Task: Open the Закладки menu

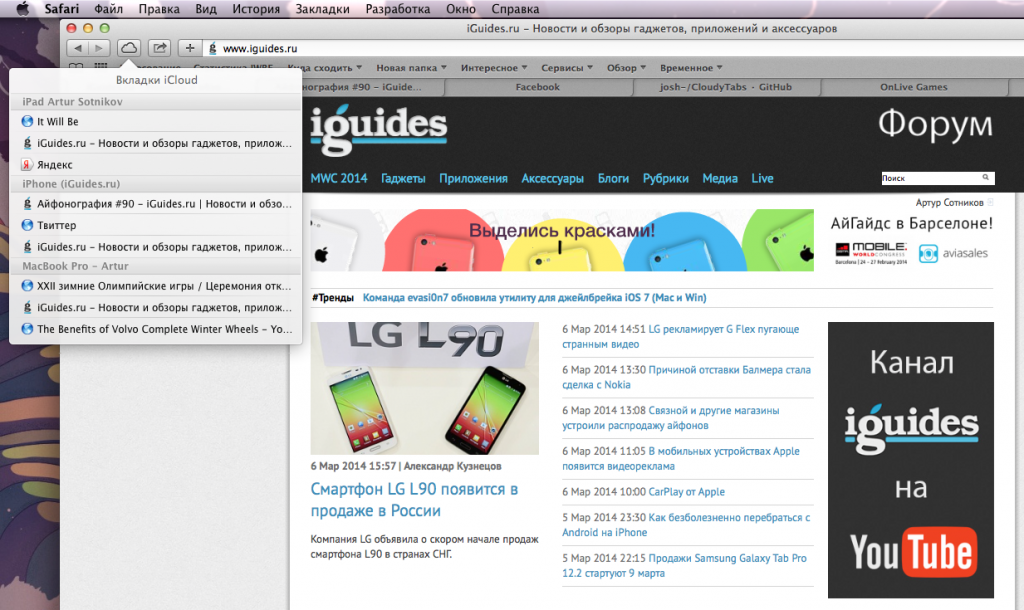Action: coord(322,9)
